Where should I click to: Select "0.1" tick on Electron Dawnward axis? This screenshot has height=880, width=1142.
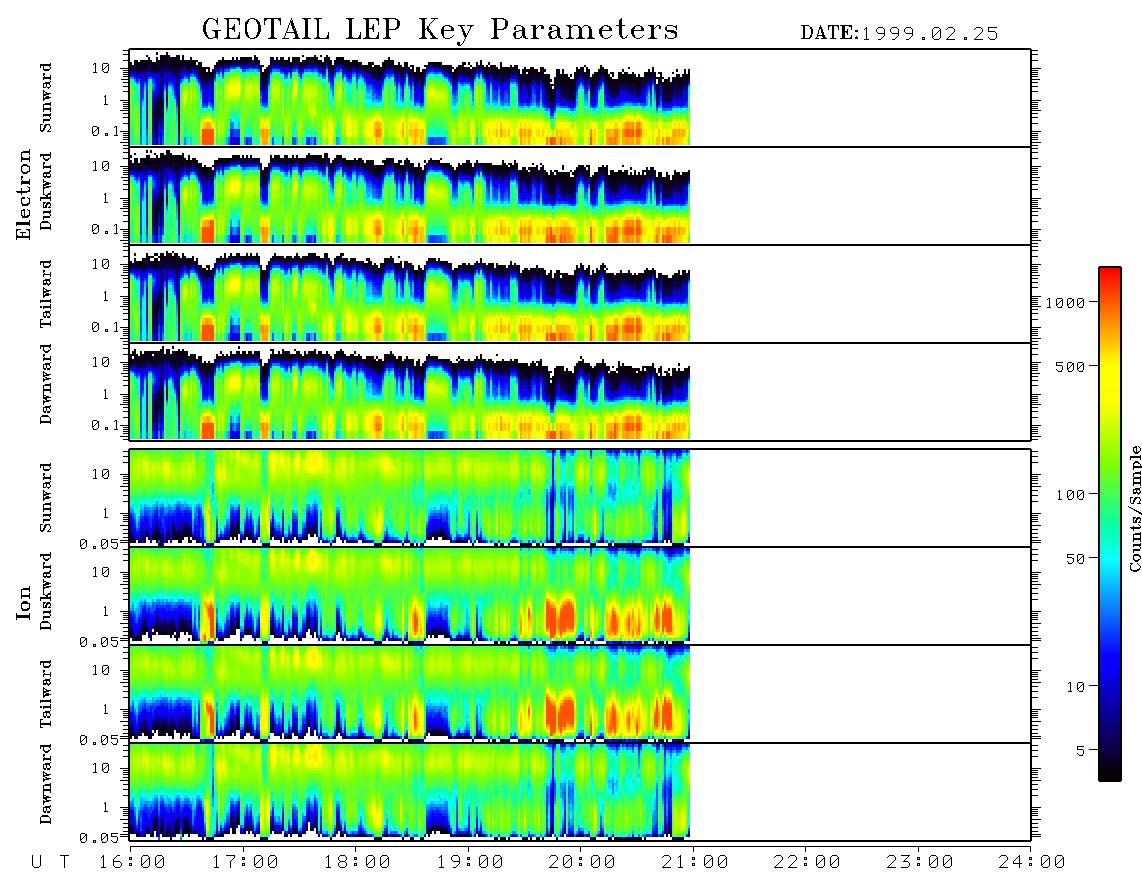click(105, 425)
